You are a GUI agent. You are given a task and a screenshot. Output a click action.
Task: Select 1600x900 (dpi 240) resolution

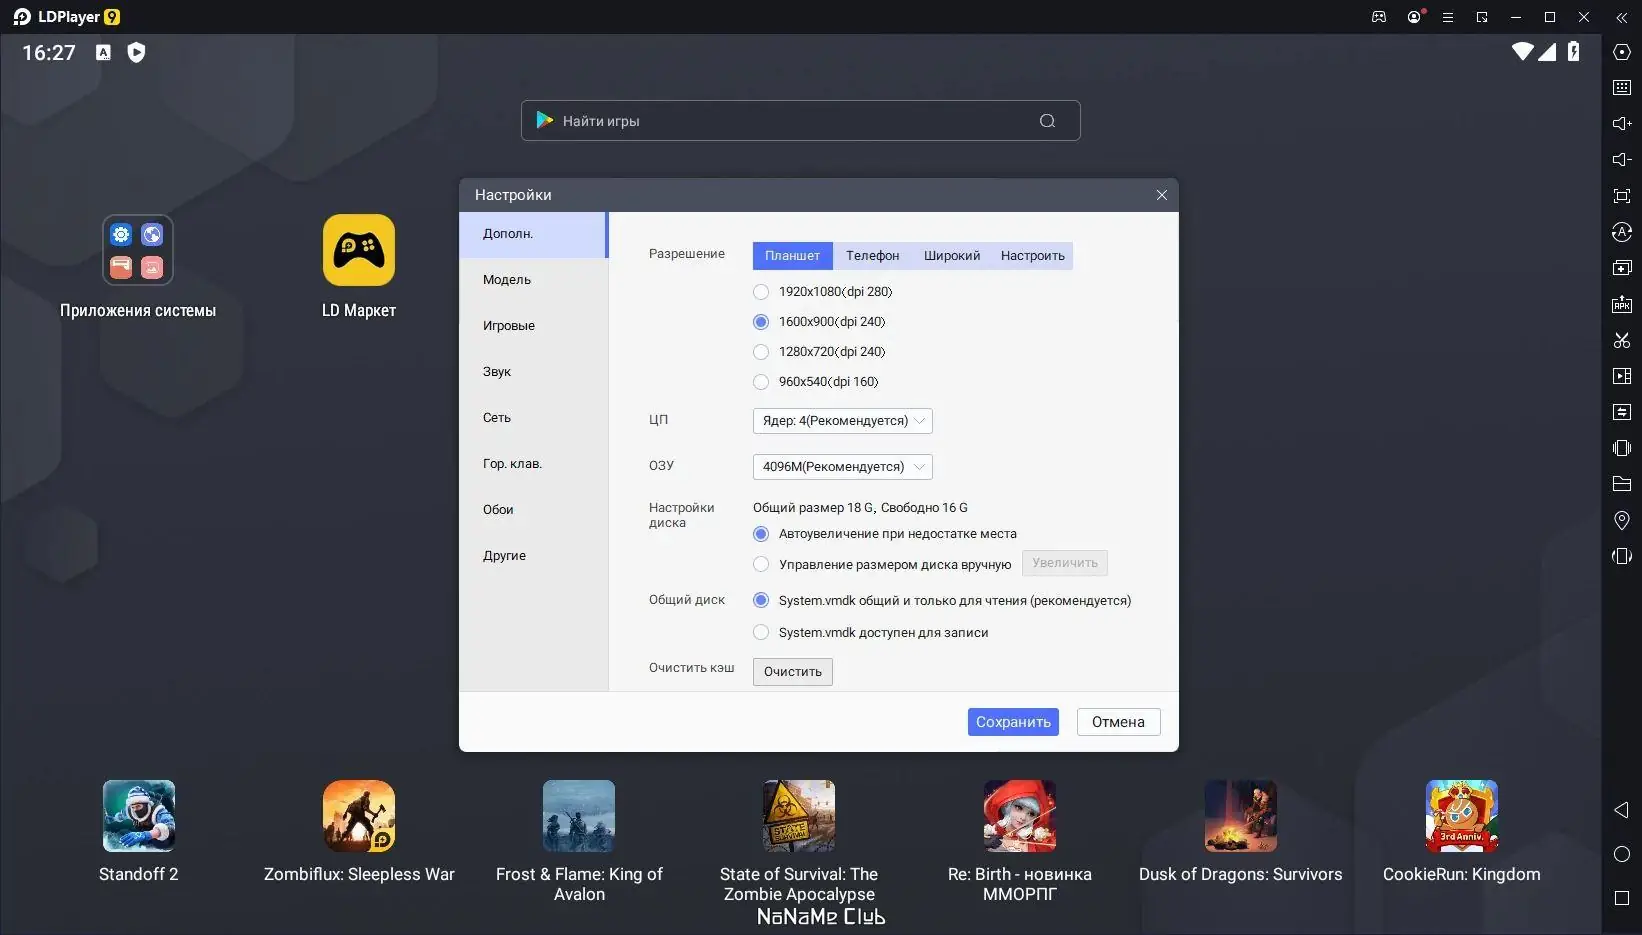(x=761, y=322)
